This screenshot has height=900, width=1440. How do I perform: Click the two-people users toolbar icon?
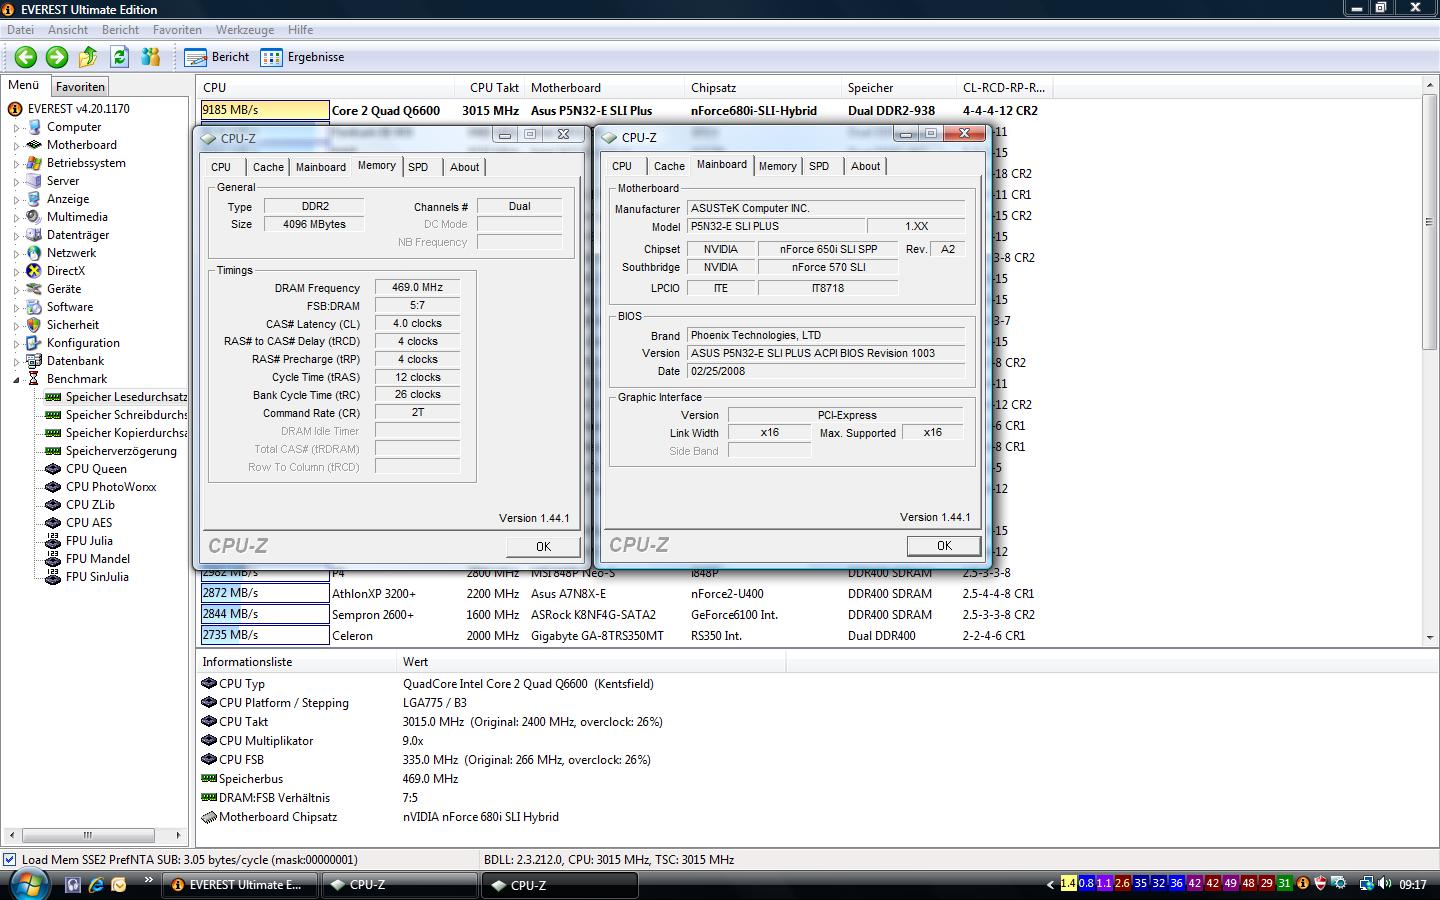click(151, 57)
